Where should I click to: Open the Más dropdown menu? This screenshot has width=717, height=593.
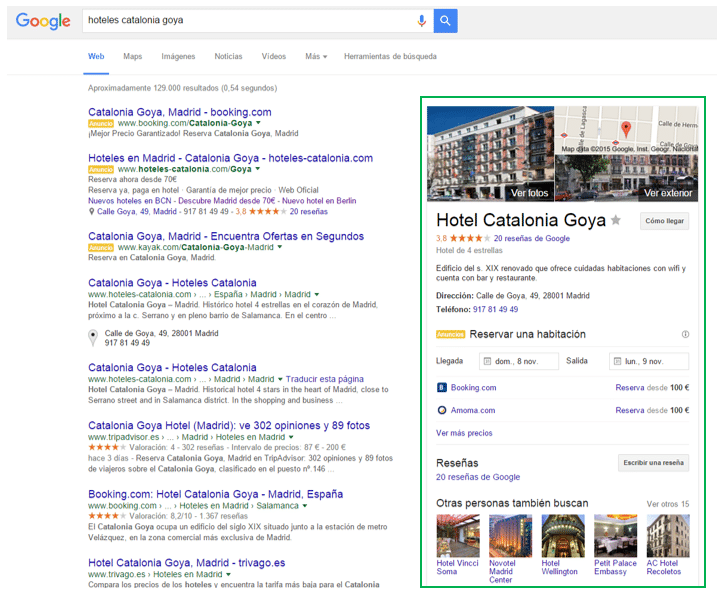tap(316, 57)
